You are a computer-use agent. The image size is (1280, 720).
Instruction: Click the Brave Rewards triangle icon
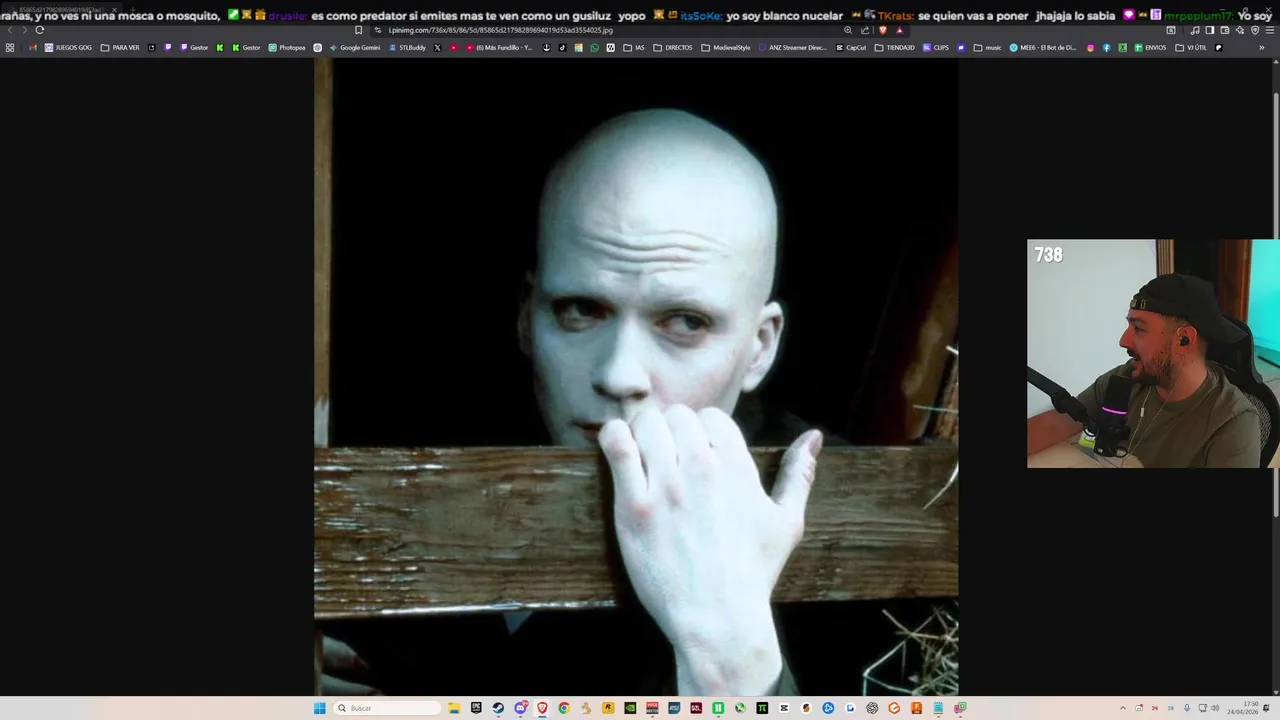[x=900, y=30]
